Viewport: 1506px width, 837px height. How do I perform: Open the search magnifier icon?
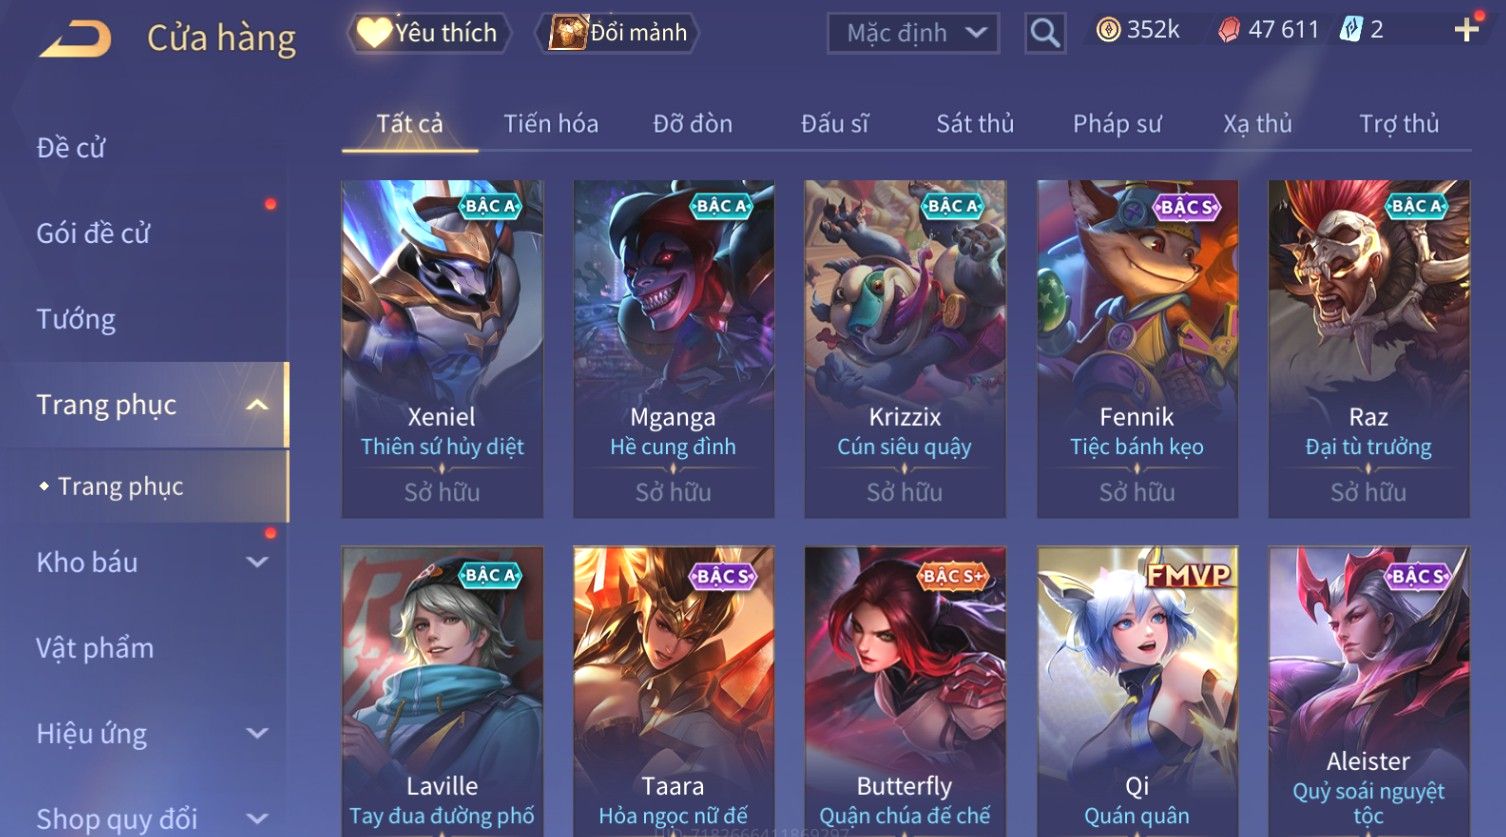point(1045,34)
